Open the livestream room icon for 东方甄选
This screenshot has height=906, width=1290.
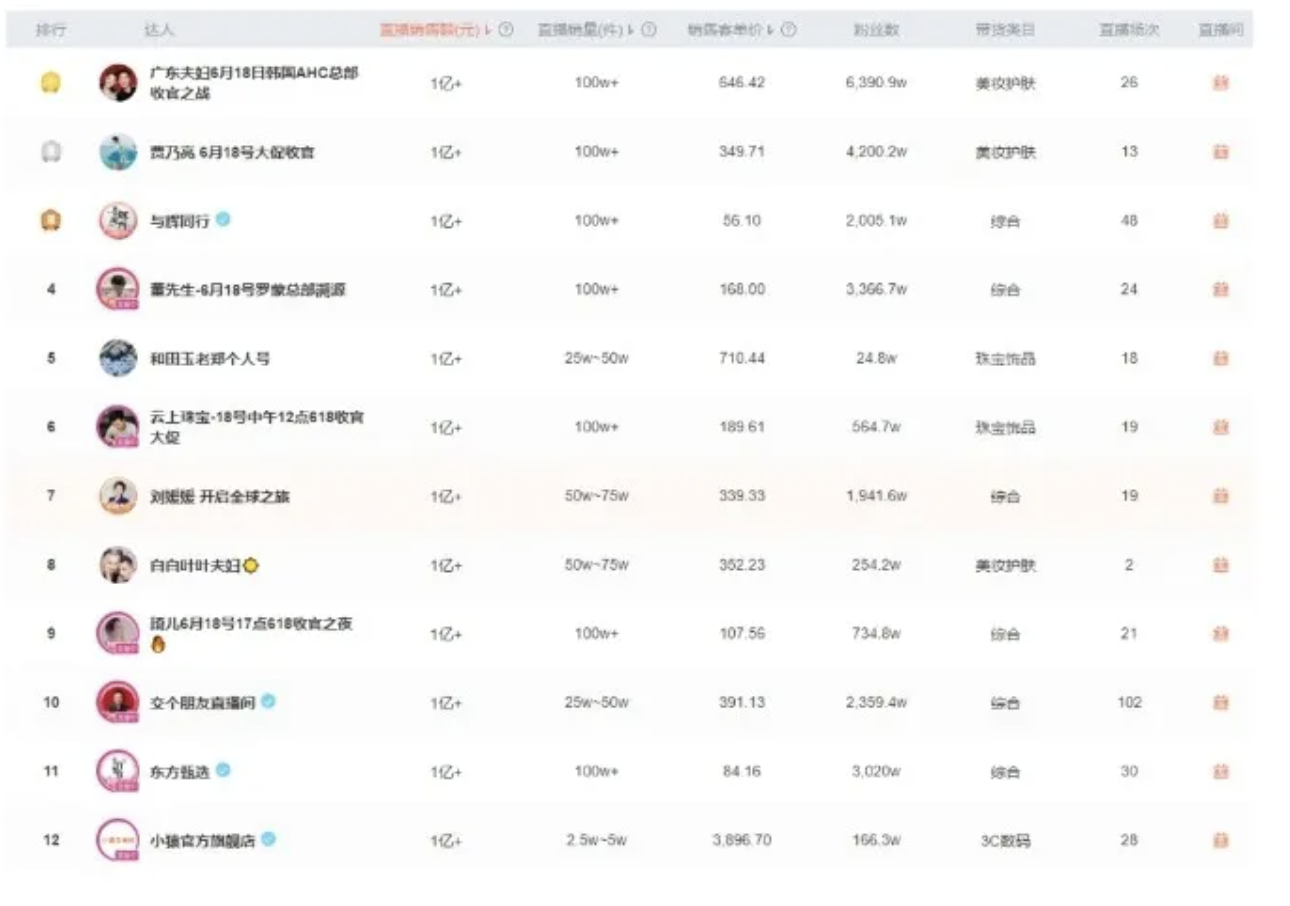click(1220, 772)
